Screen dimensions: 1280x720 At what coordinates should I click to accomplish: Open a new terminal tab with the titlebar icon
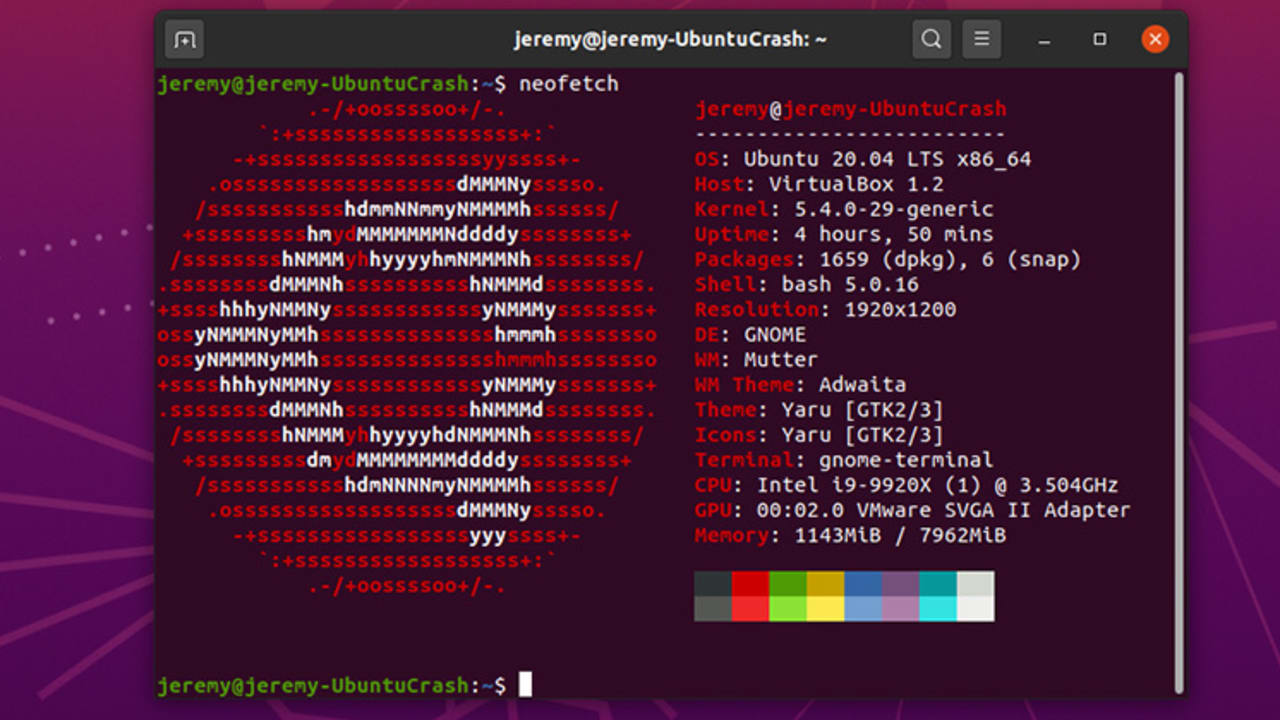184,40
